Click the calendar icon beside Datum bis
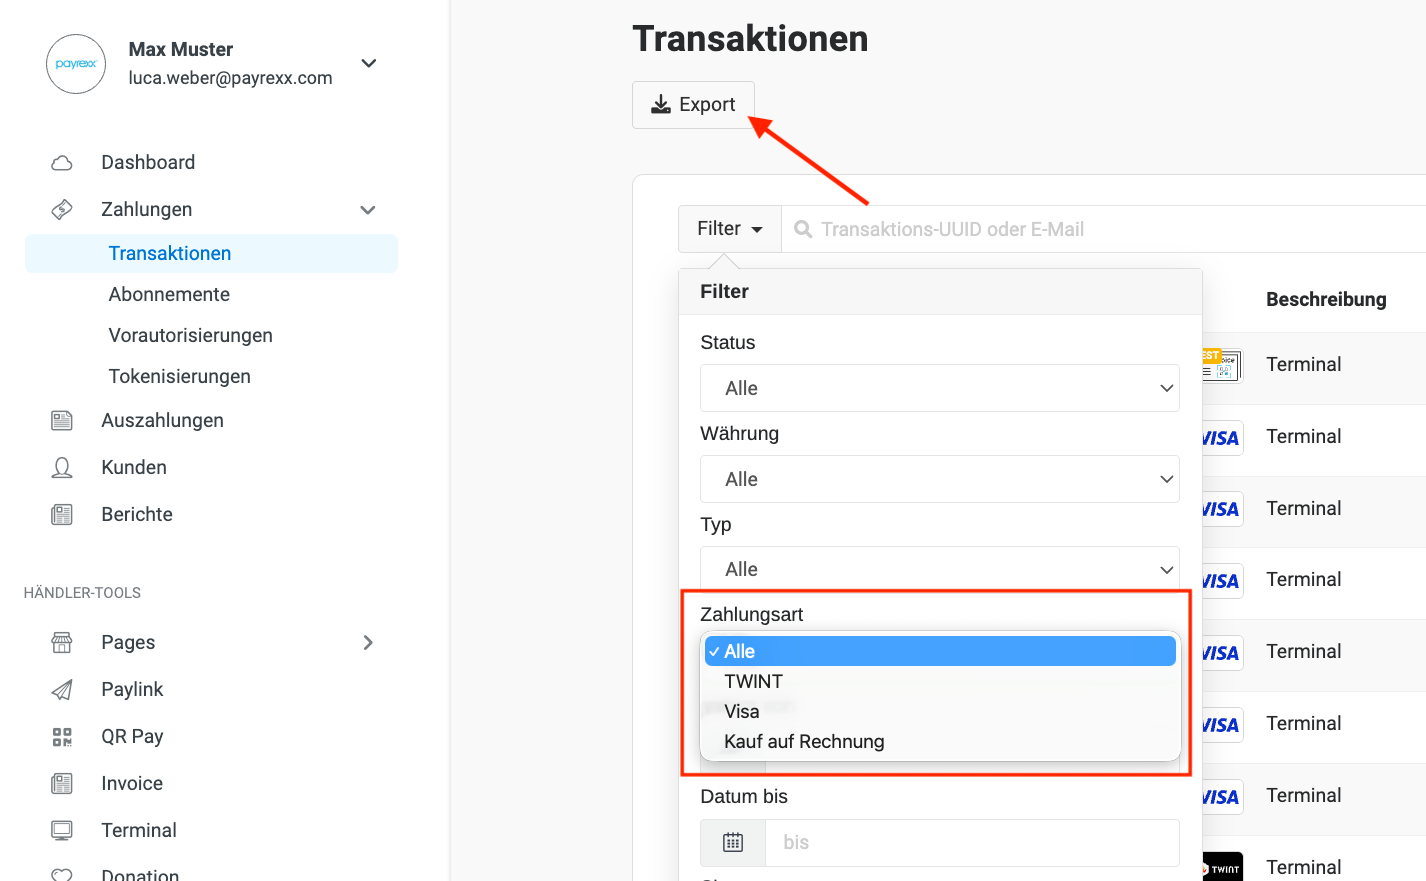1426x881 pixels. [x=733, y=843]
